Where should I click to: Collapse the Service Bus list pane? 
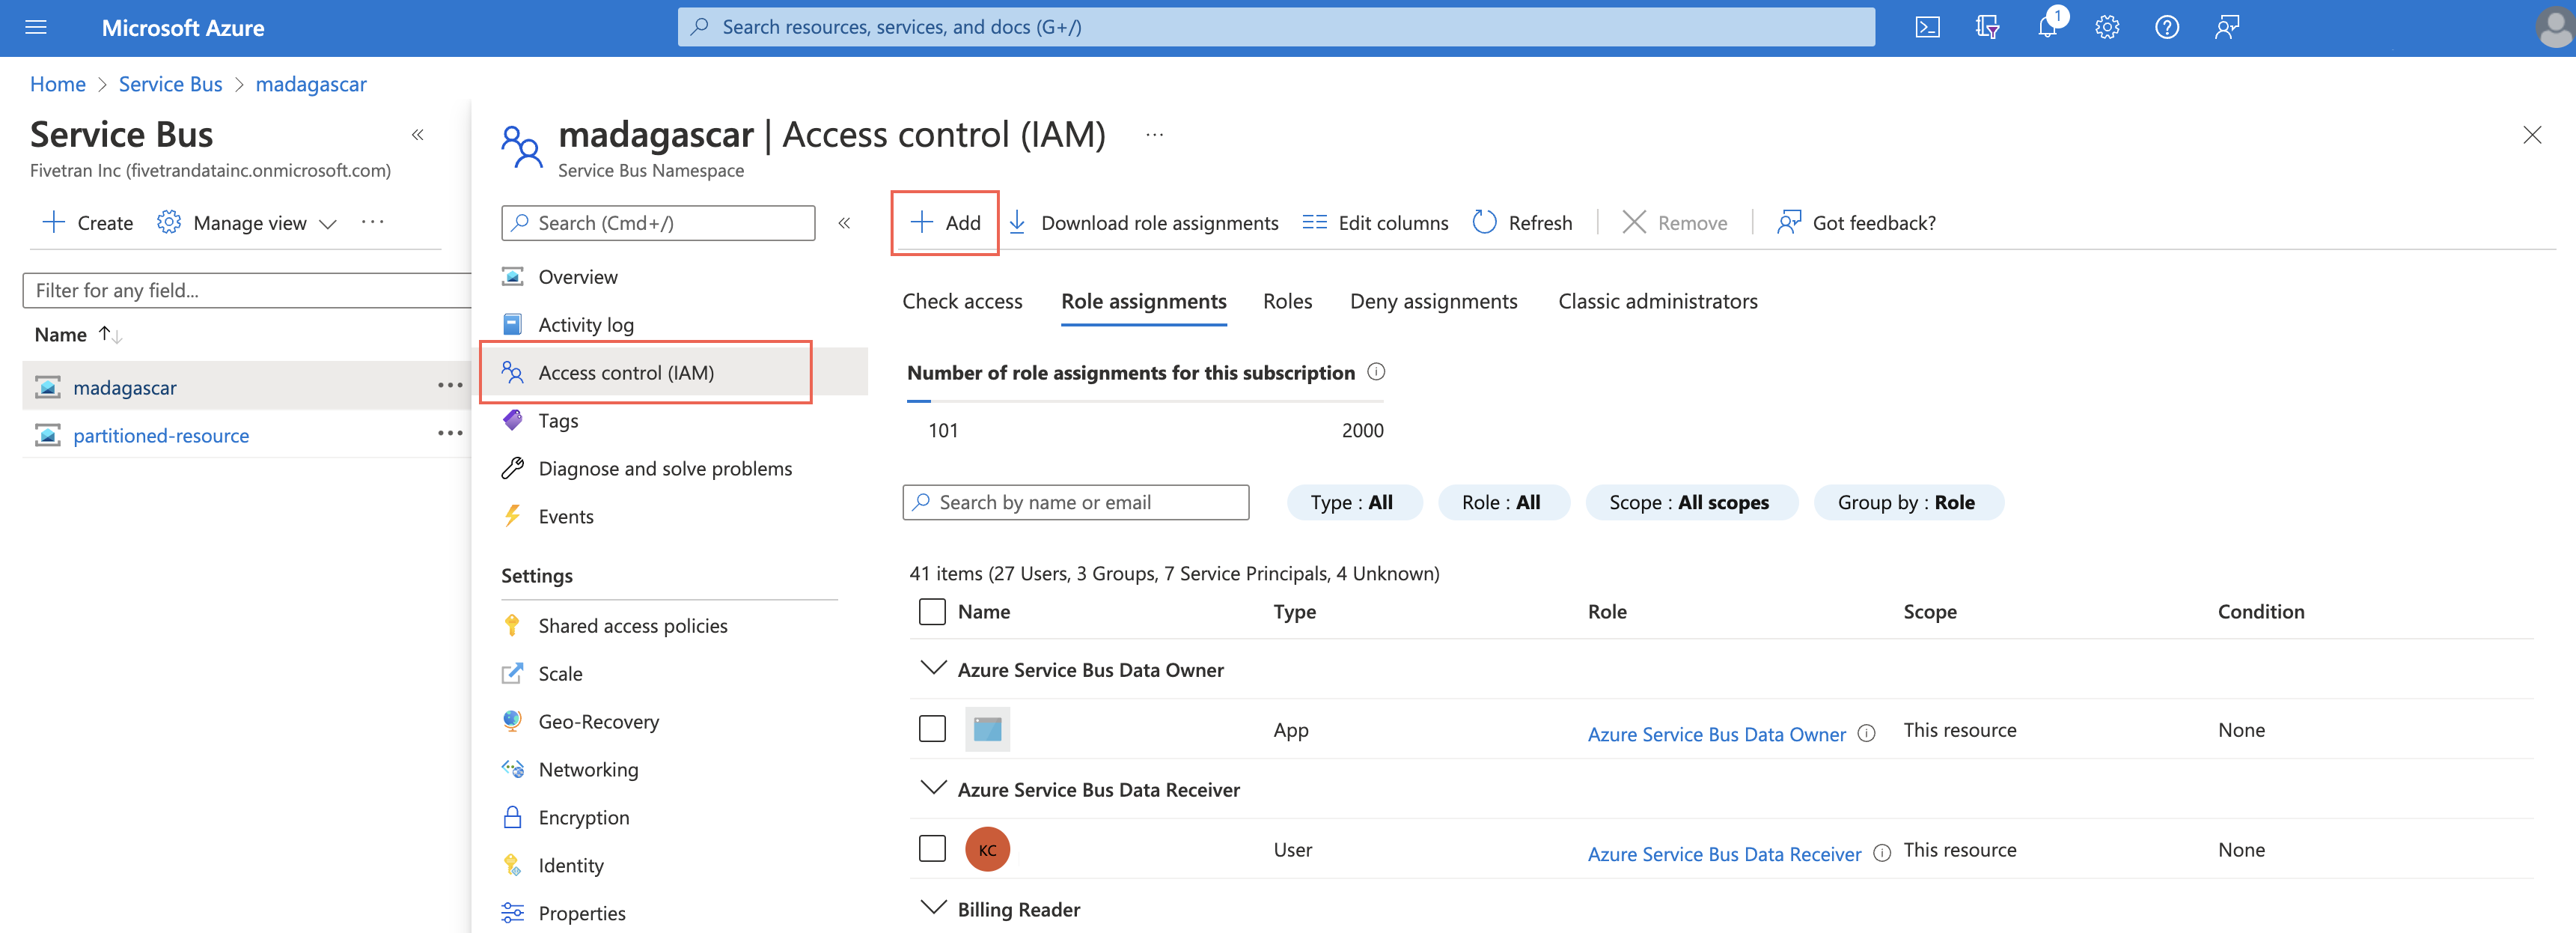(418, 134)
